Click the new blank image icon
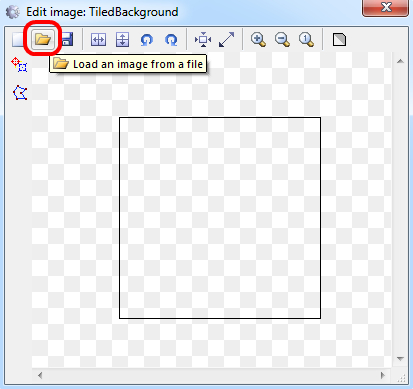Screen dimensions: 413x389 (17, 40)
